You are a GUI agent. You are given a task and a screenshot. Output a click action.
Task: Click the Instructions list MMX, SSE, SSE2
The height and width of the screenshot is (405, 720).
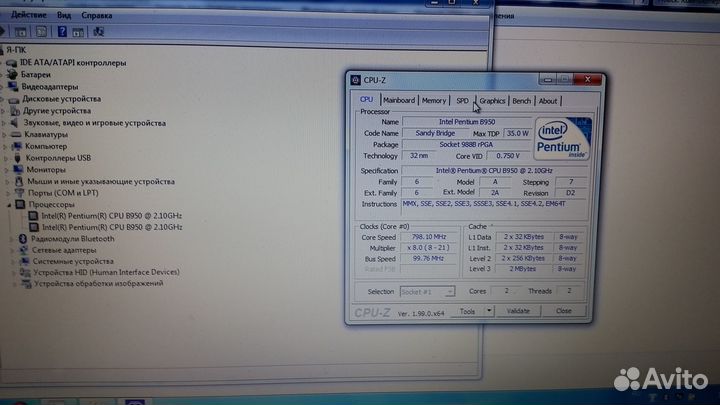pyautogui.click(x=495, y=208)
